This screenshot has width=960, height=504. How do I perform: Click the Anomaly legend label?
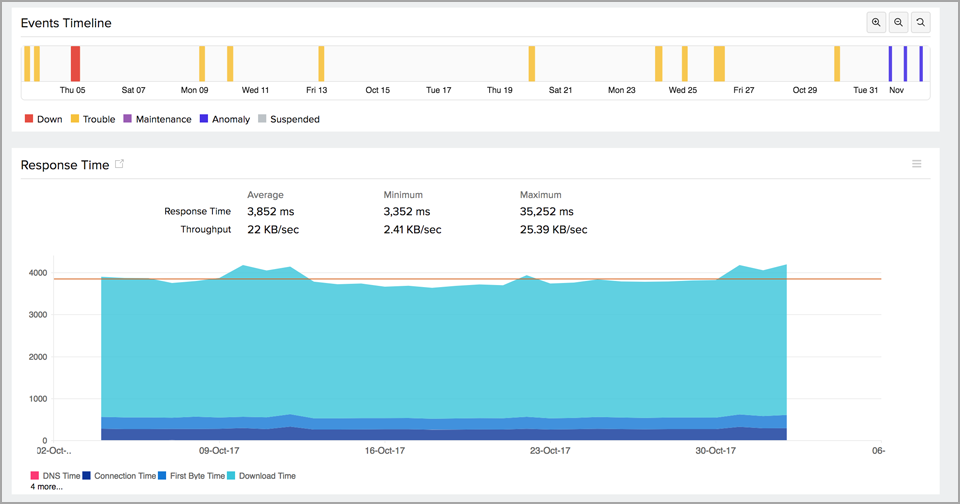(x=231, y=119)
